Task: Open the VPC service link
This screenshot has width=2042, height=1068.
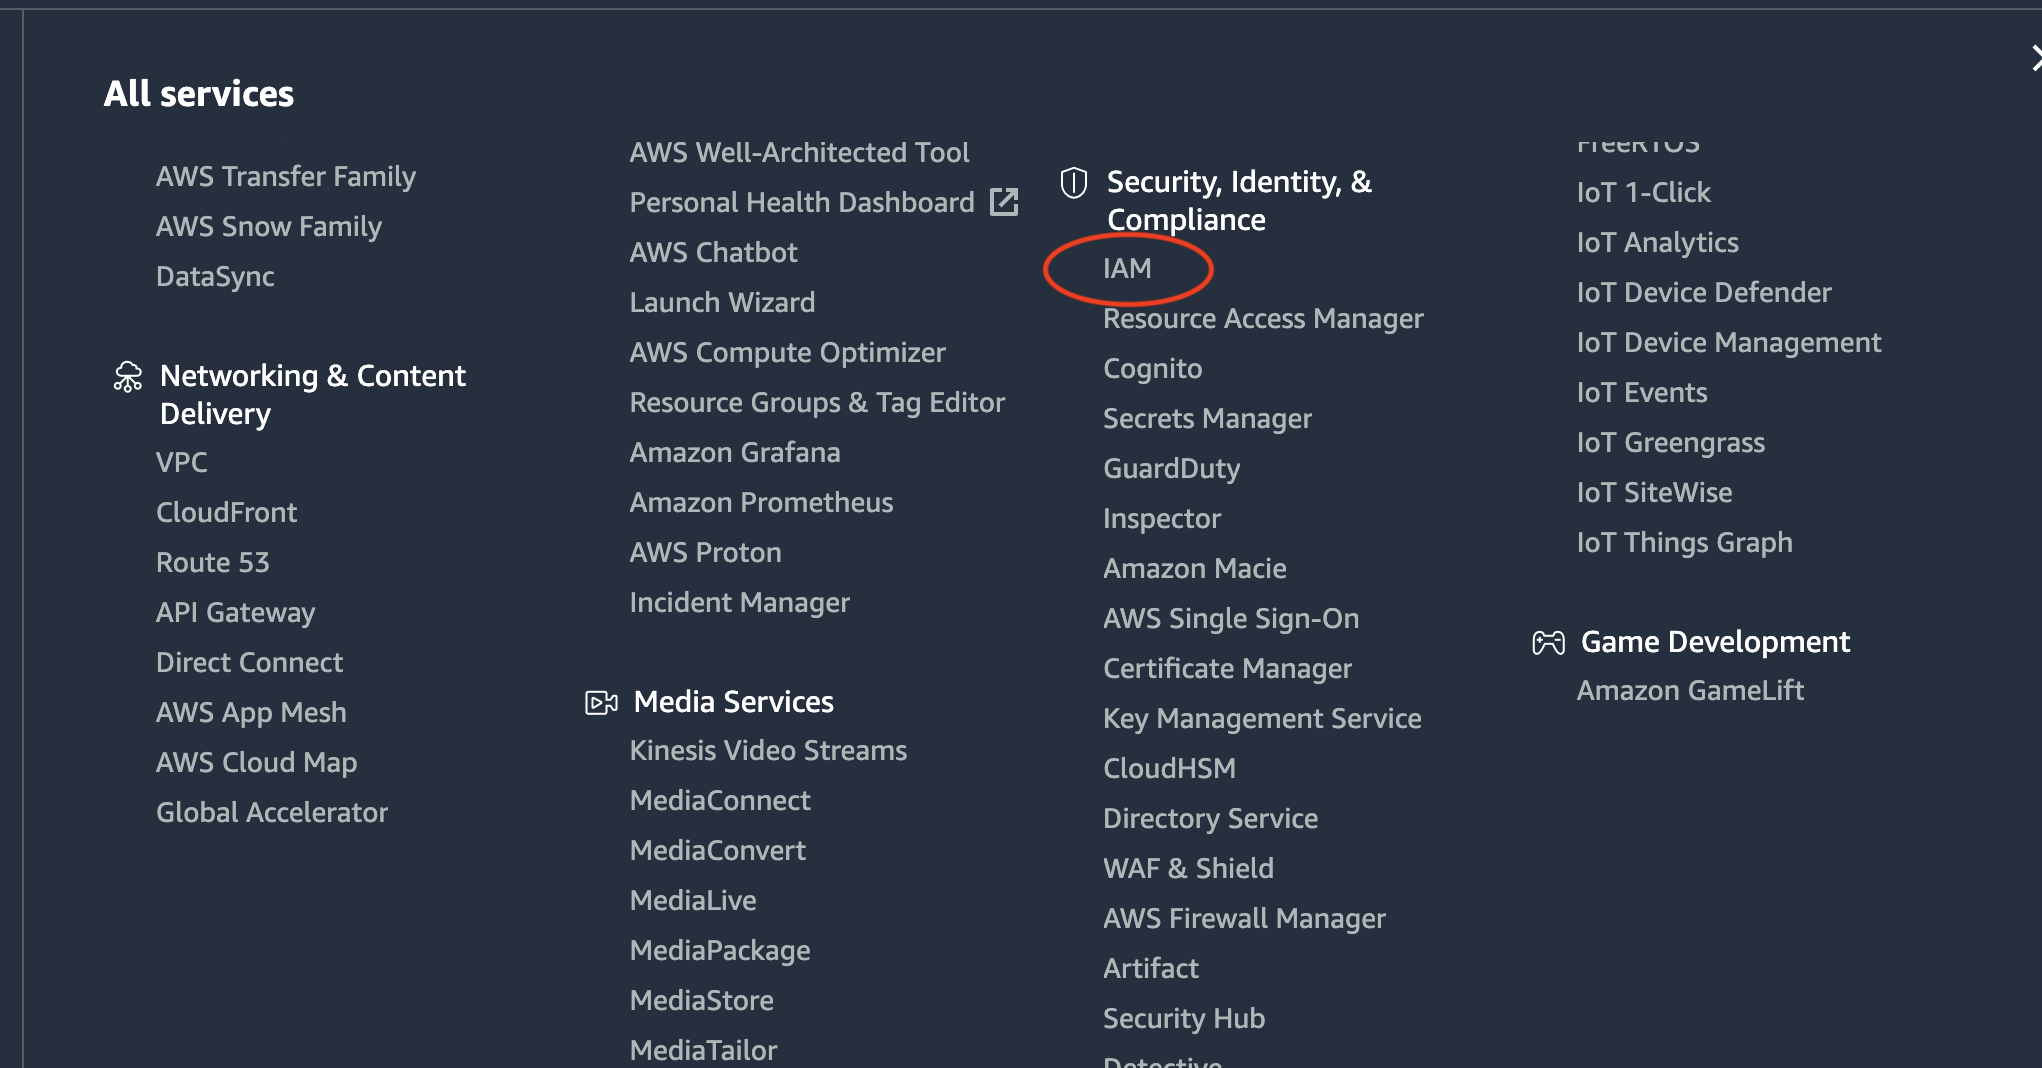Action: [182, 463]
